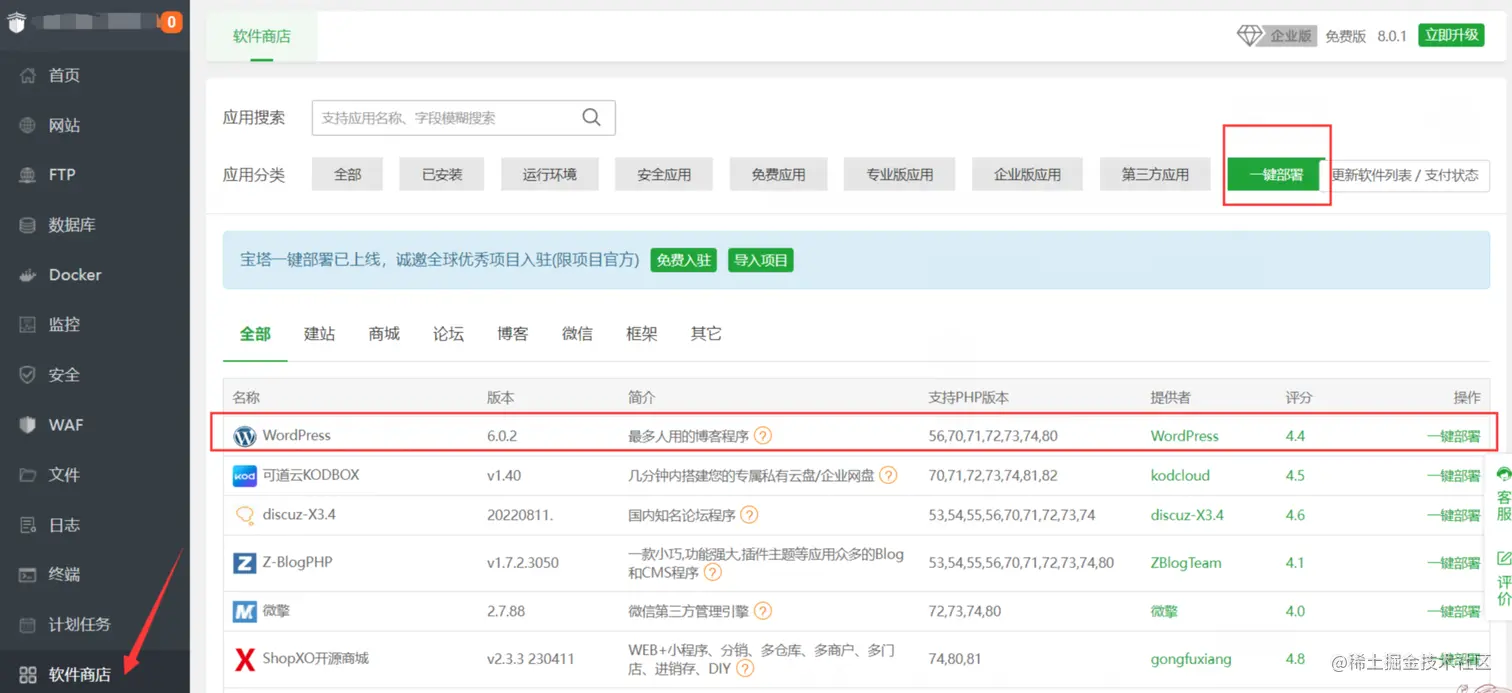Select the green 一键部署 category button
This screenshot has height=693, width=1512.
pyautogui.click(x=1276, y=174)
